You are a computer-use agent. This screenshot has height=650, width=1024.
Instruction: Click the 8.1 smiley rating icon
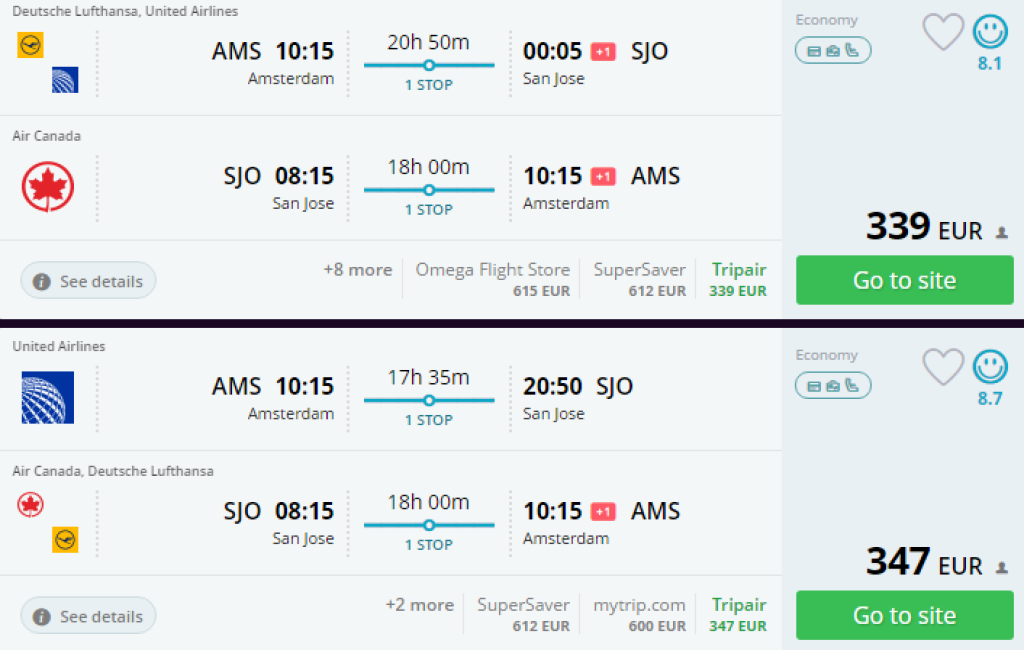990,32
